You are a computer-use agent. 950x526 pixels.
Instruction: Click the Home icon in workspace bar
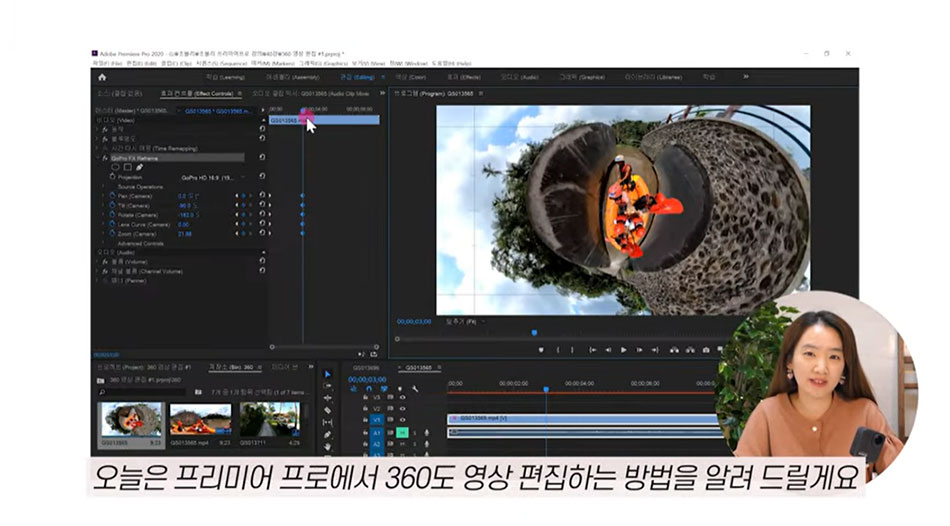pos(102,77)
